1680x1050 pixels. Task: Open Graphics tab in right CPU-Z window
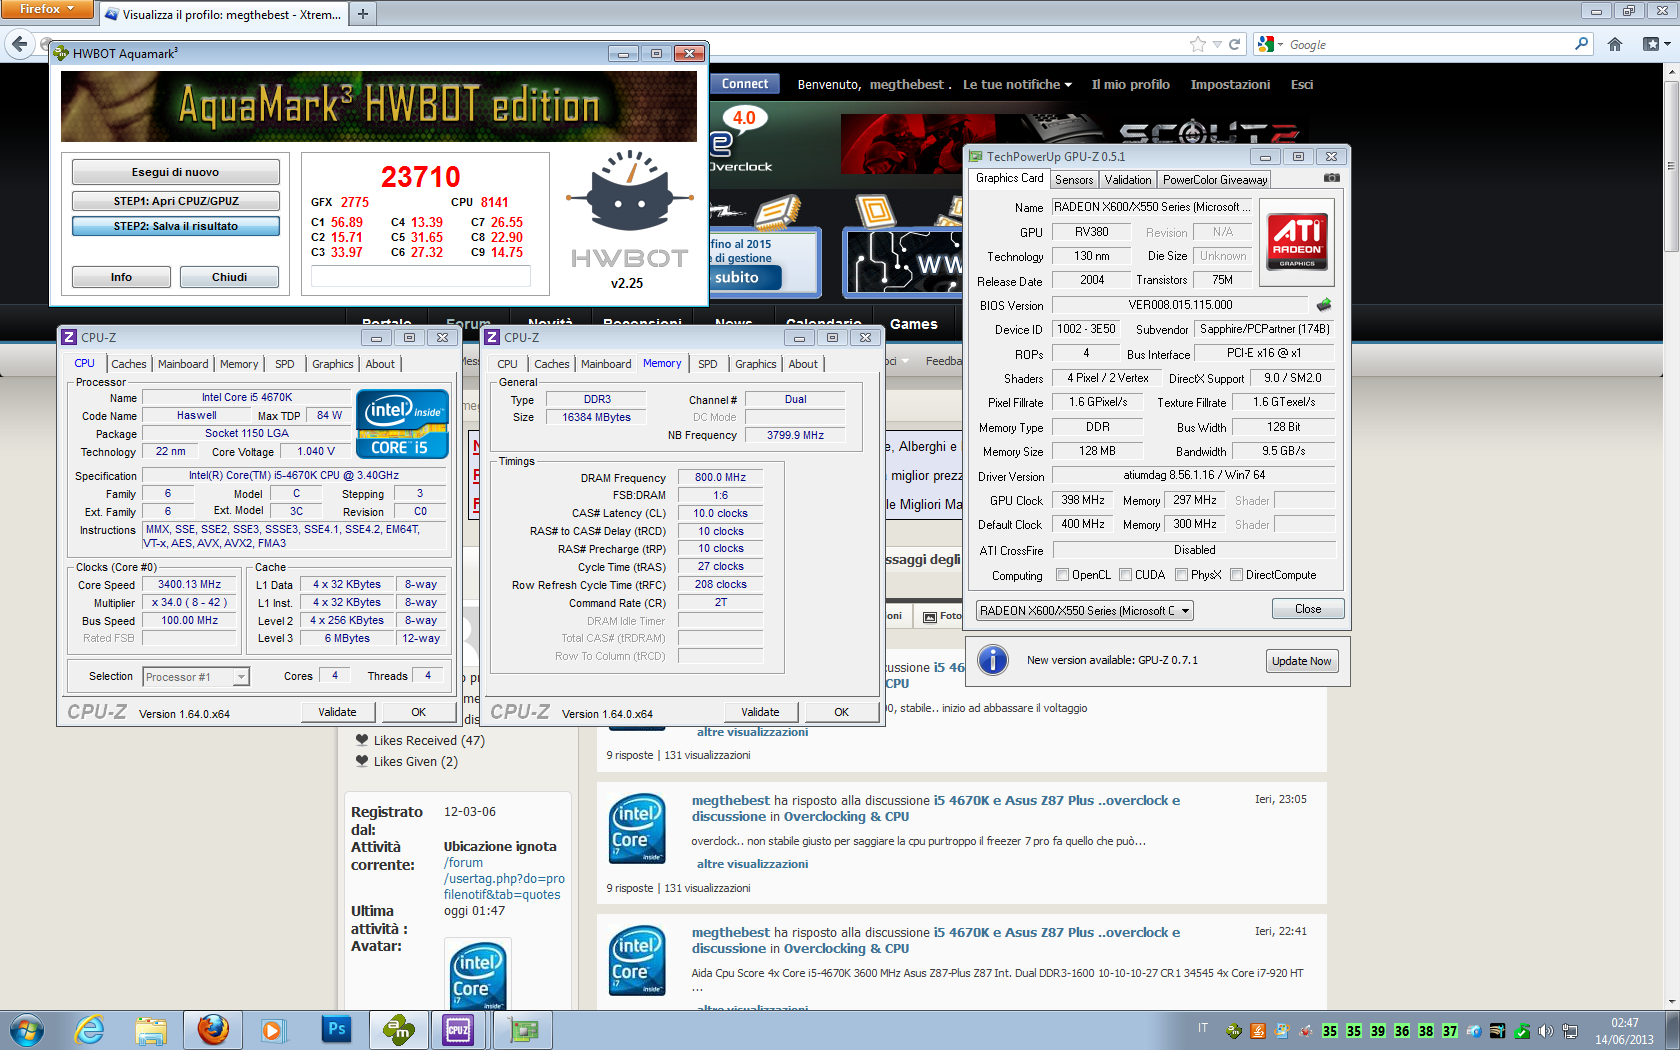(x=756, y=364)
